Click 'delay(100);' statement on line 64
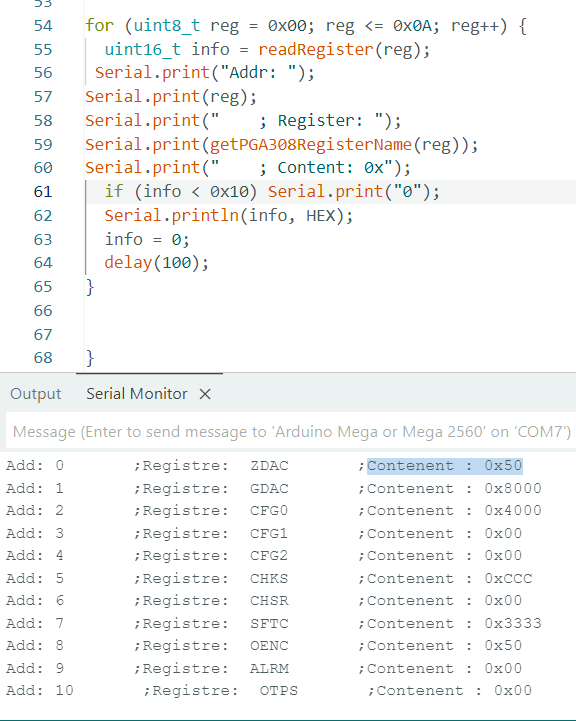The width and height of the screenshot is (576, 721). pyautogui.click(x=156, y=263)
